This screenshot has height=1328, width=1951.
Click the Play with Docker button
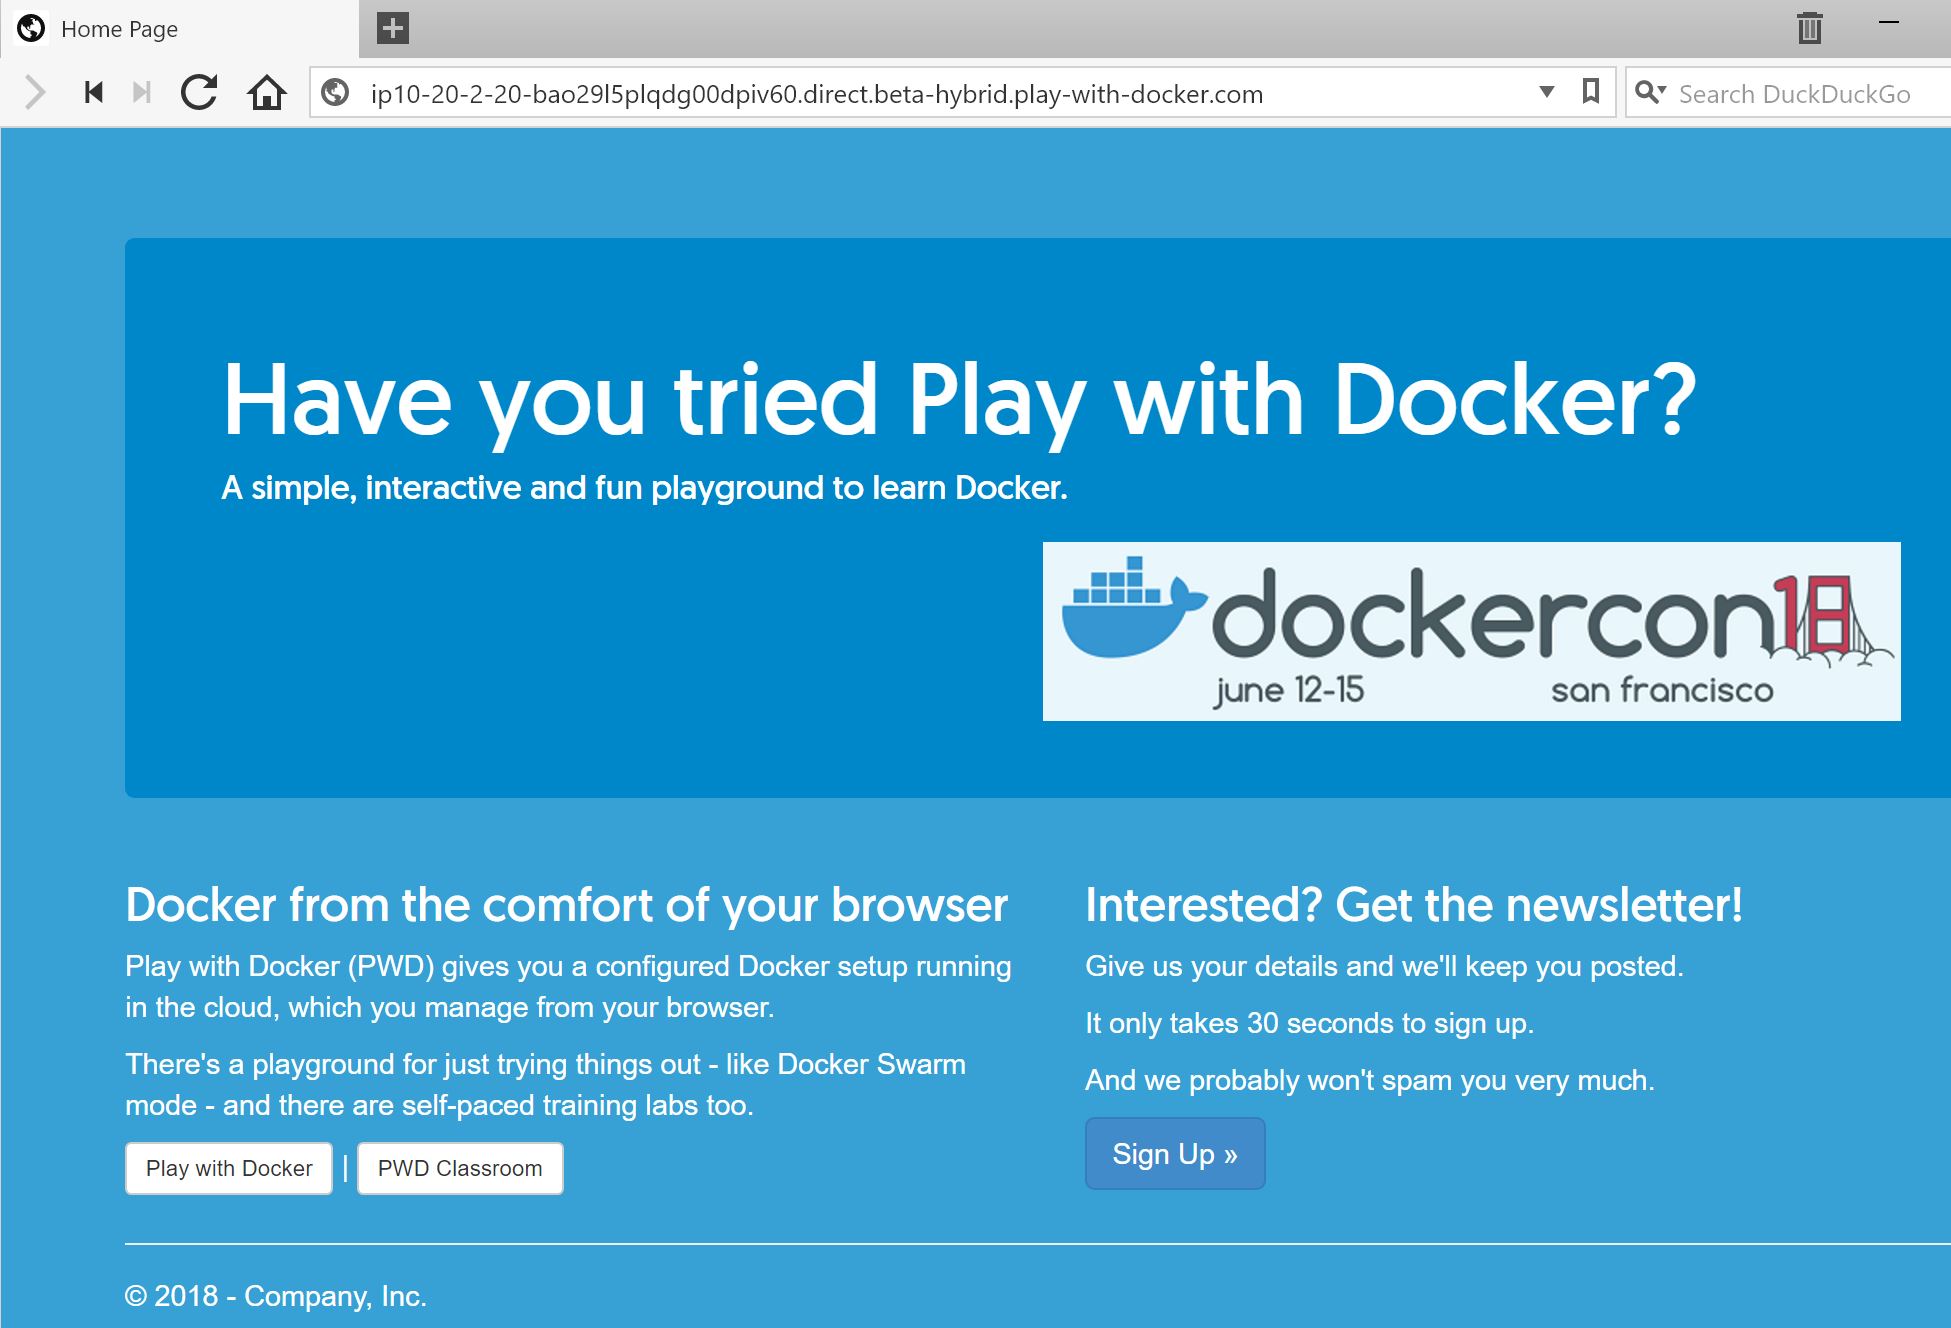point(229,1168)
